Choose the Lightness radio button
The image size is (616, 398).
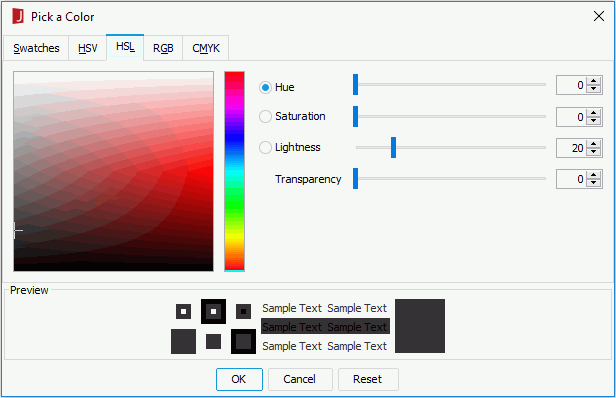266,147
